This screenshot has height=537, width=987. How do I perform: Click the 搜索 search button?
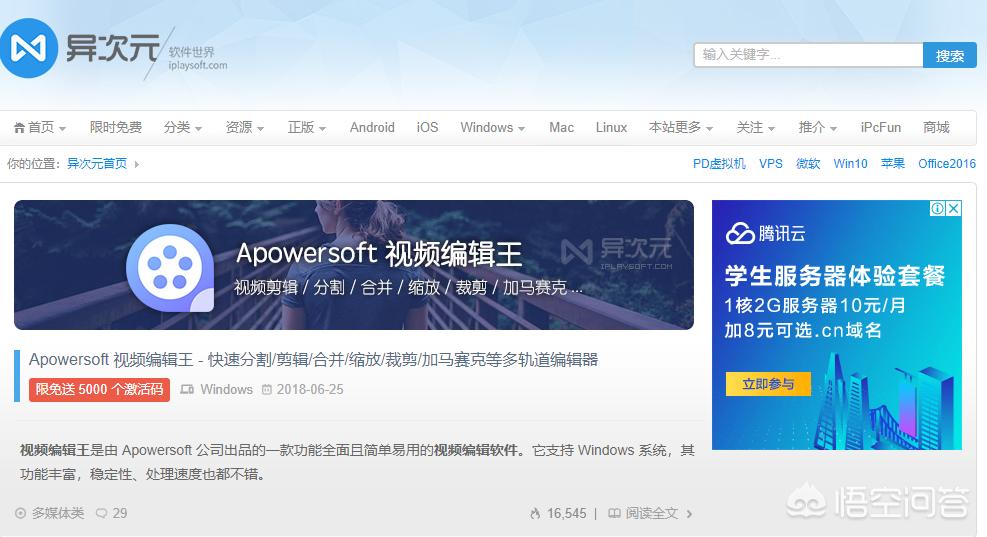[950, 55]
